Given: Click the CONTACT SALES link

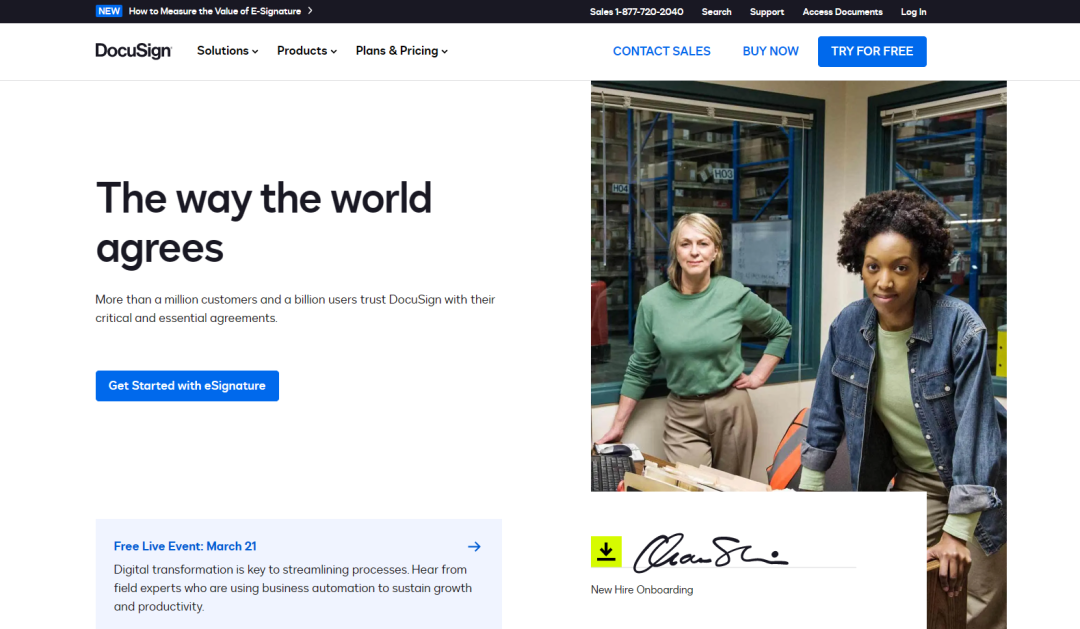Looking at the screenshot, I should click(x=661, y=52).
